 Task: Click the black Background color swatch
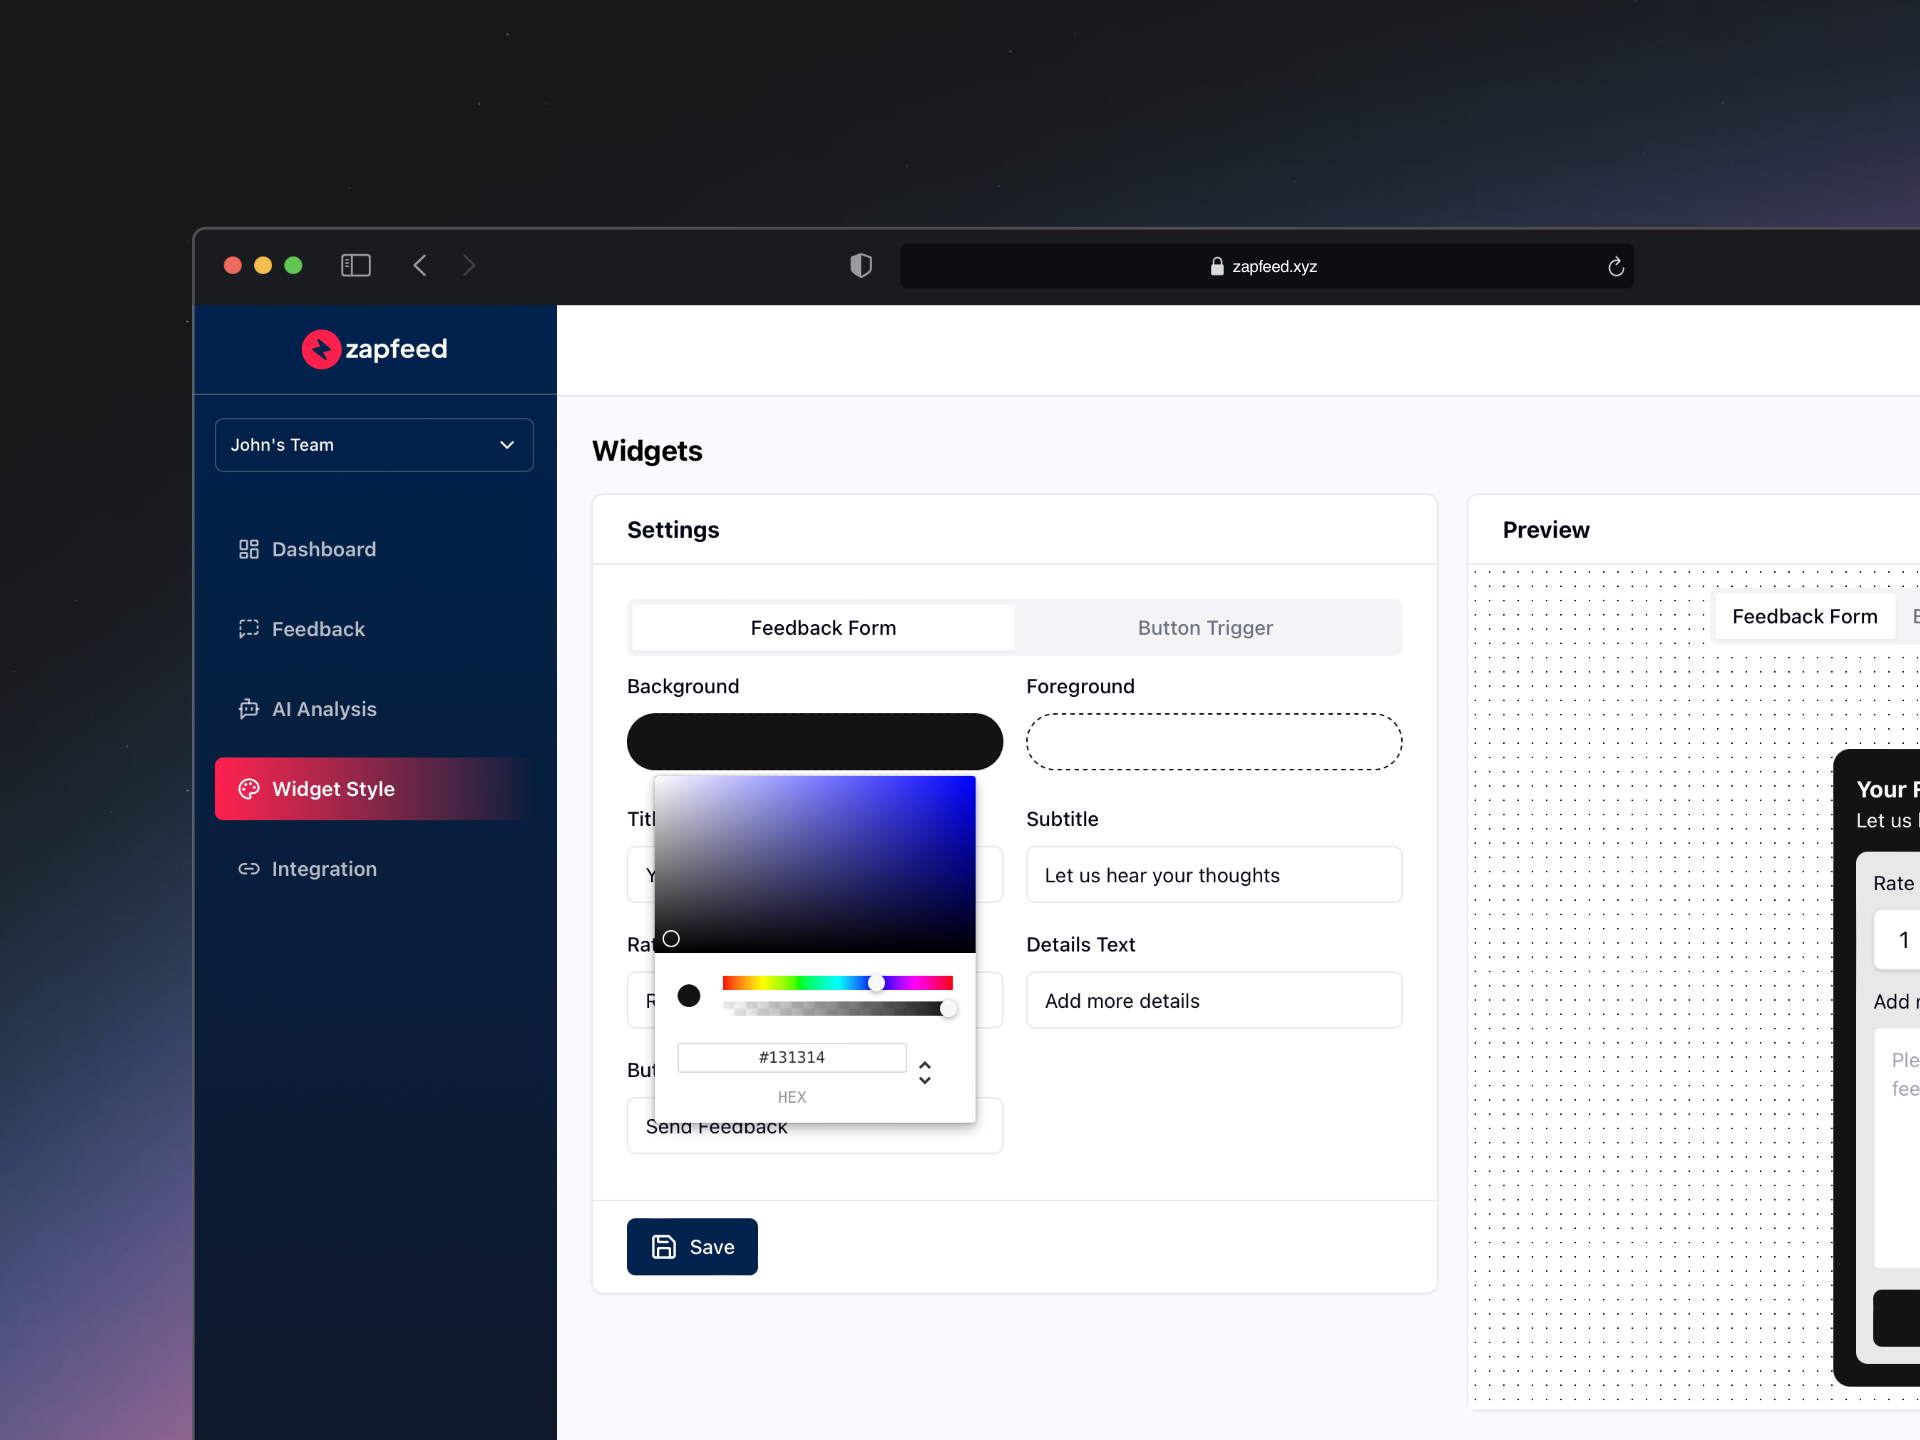814,741
